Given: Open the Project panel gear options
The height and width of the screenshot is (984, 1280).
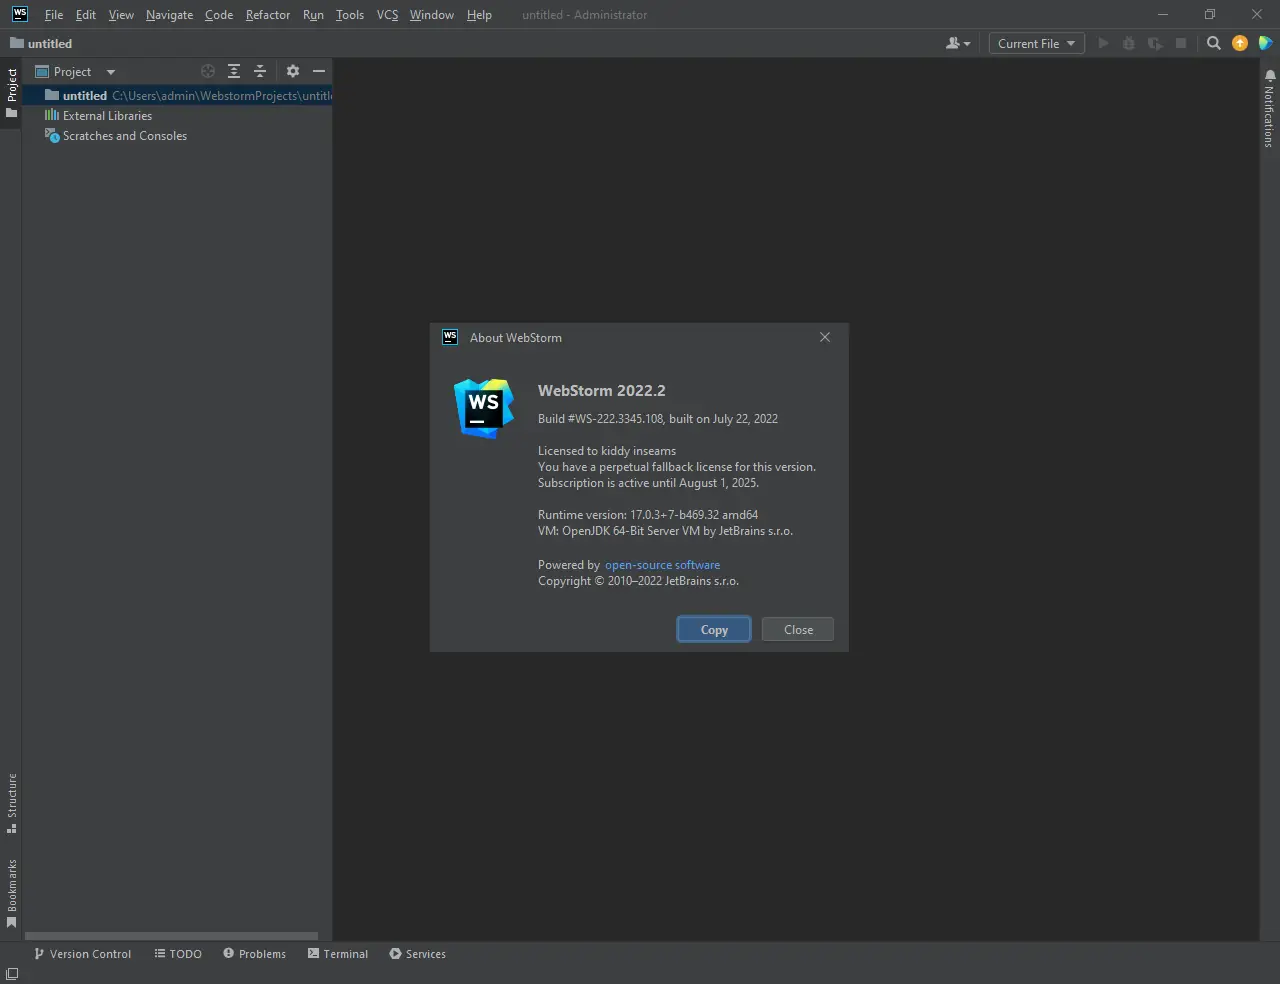Looking at the screenshot, I should tap(293, 71).
